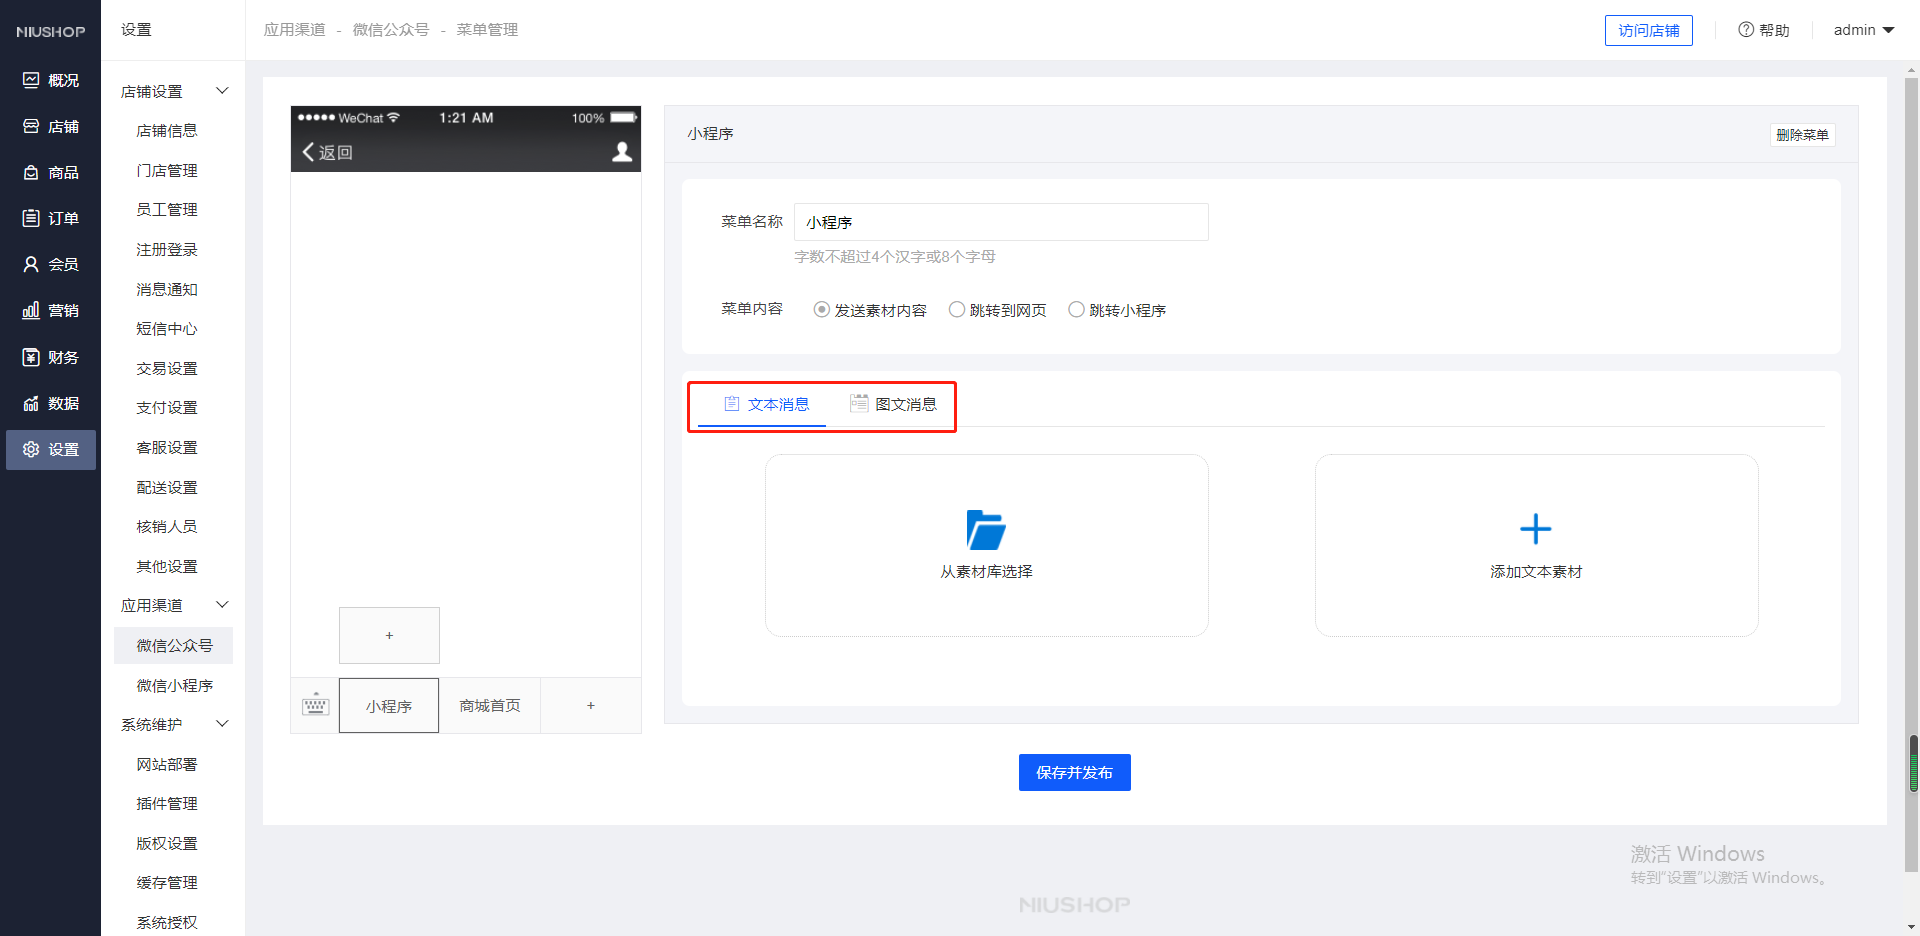
Task: Open 微信公众号 in the sidebar
Action: pyautogui.click(x=174, y=646)
